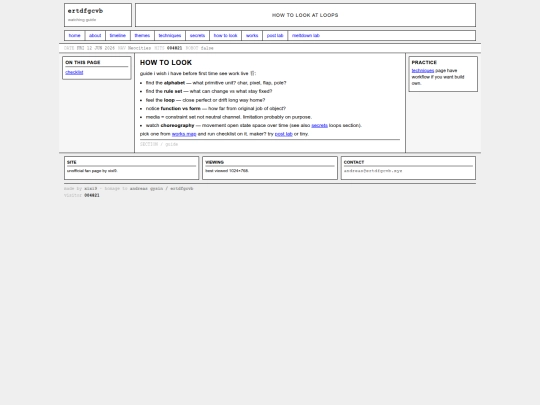This screenshot has width=540, height=405.
Task: Click the HOW TO LOOK AT LOOPS banner
Action: (x=305, y=15)
